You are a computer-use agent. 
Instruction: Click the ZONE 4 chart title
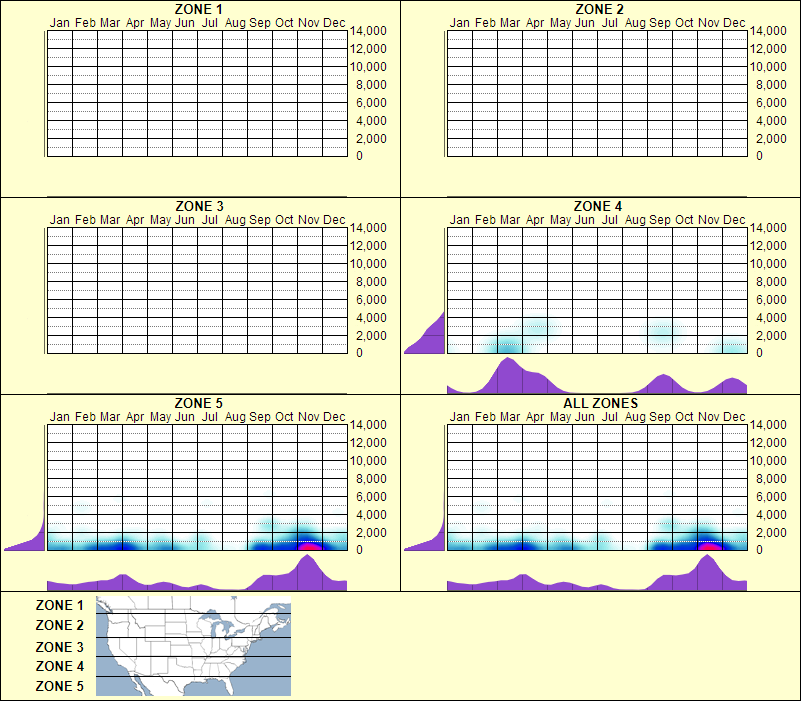601,205
